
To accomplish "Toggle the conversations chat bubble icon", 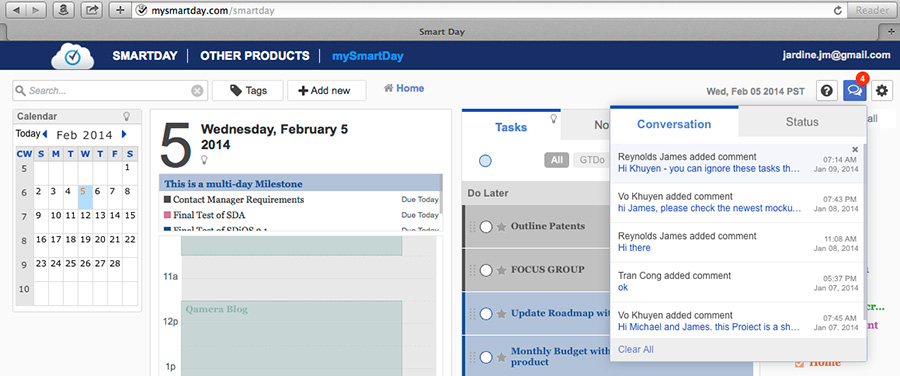I will [855, 91].
